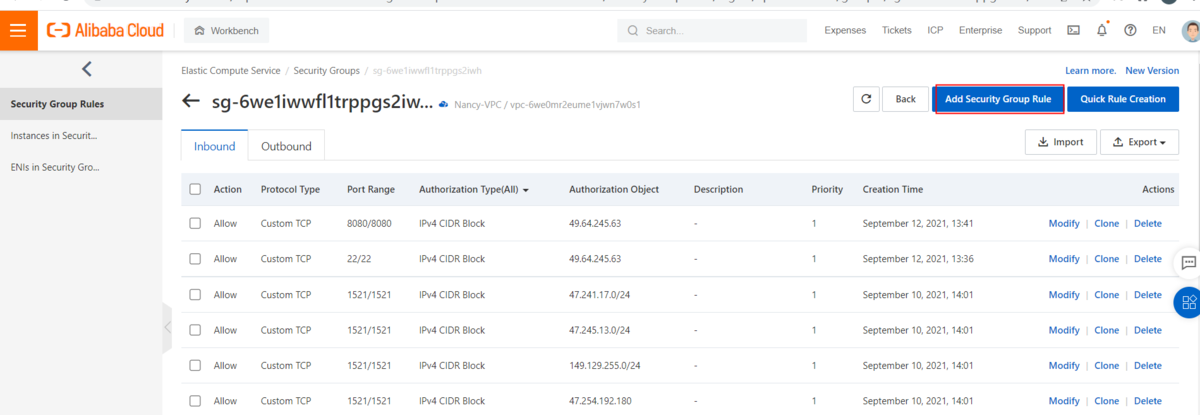Open the Cloud Shell icon in header
Screen dimensions: 1200x415
coord(1073,31)
